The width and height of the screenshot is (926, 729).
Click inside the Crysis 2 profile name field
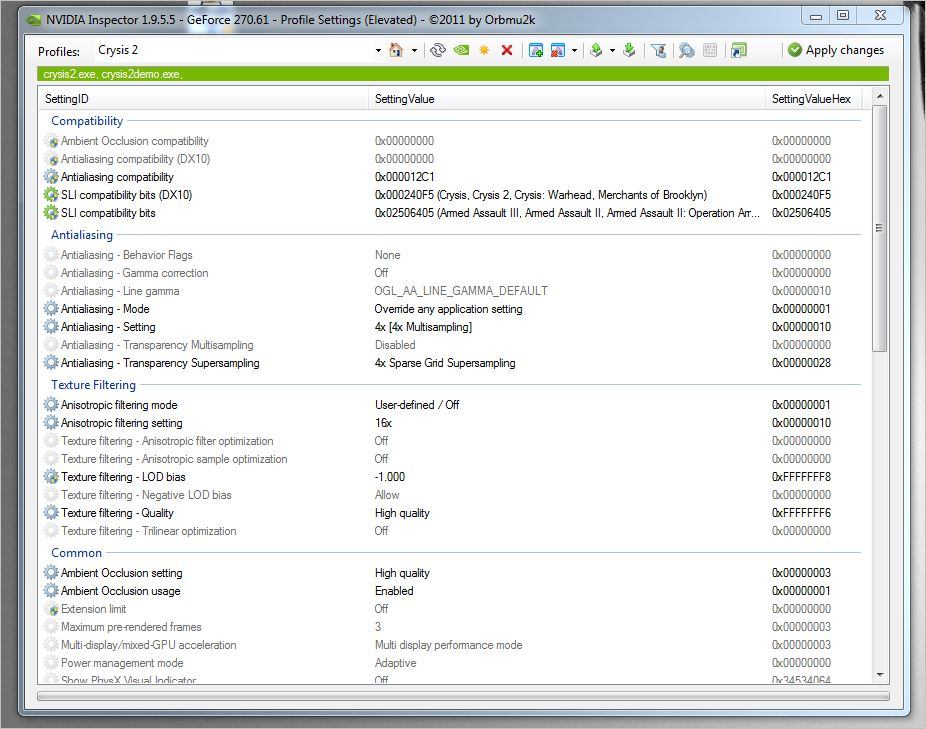(x=233, y=50)
